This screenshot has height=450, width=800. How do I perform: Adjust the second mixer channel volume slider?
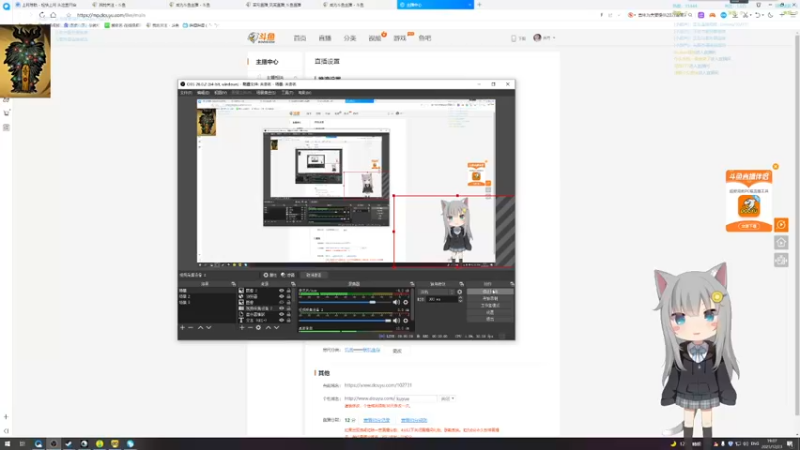(345, 320)
